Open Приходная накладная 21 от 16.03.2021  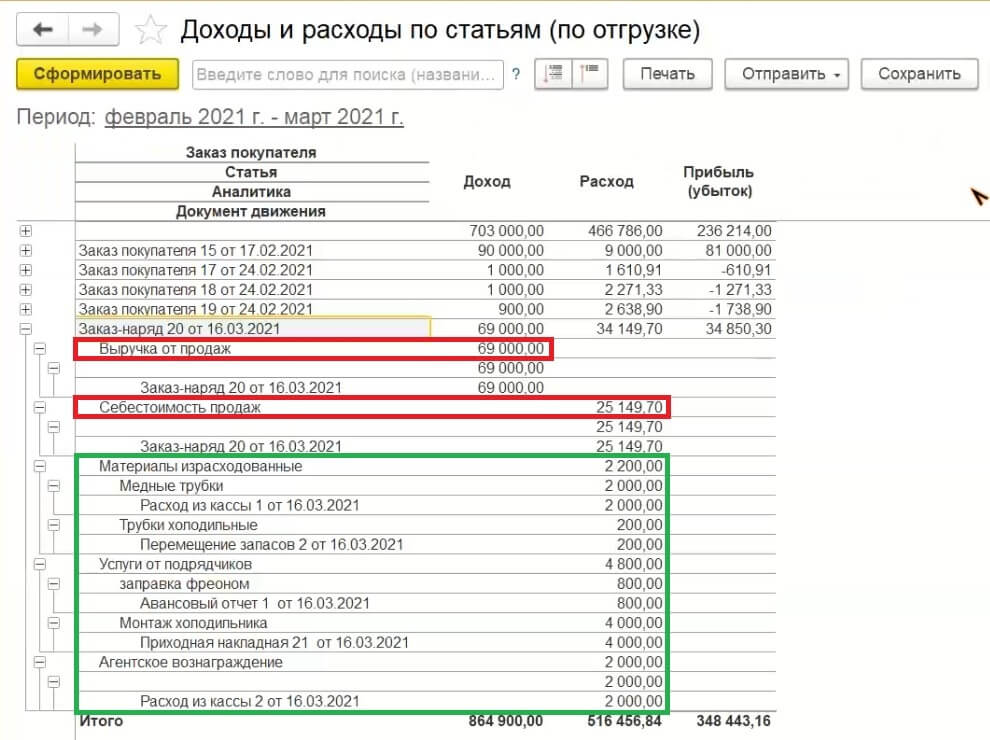[274, 642]
